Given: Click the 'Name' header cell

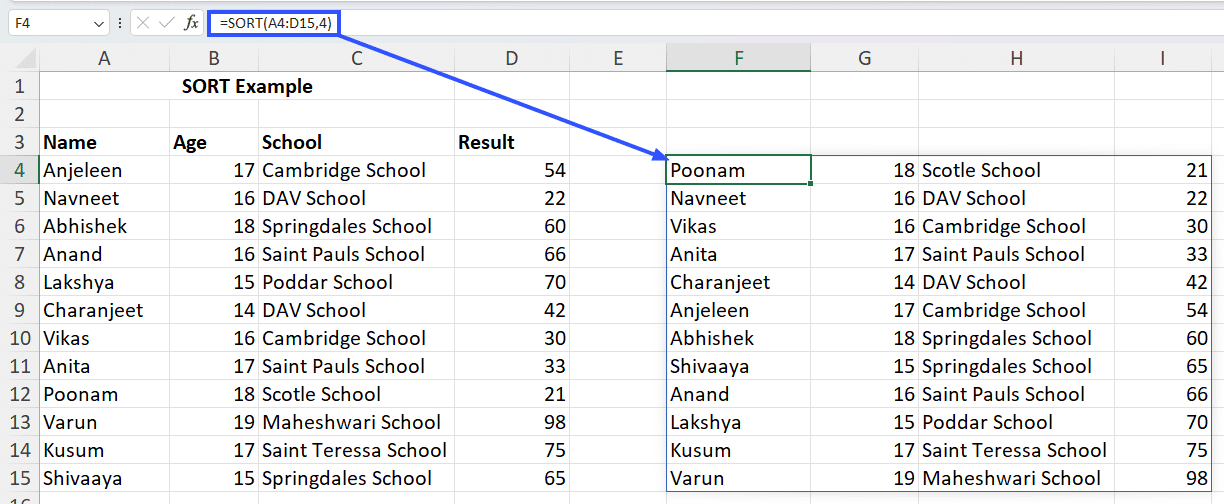Looking at the screenshot, I should point(104,142).
